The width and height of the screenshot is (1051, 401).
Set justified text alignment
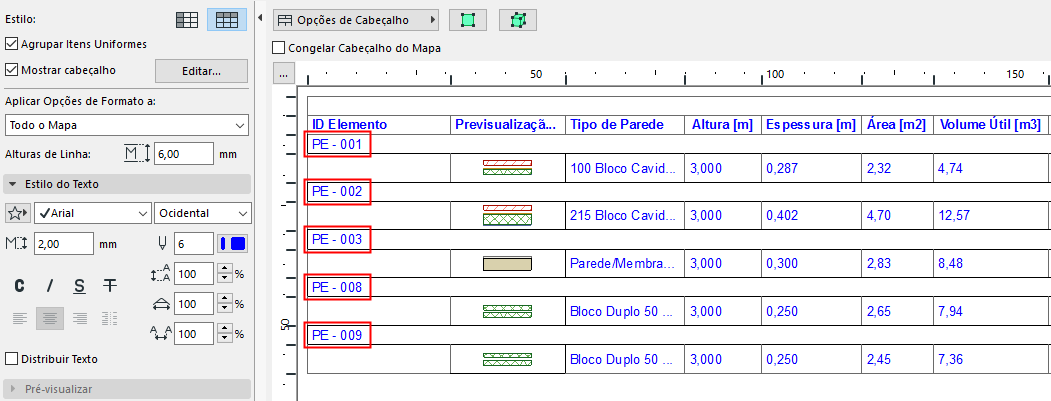point(110,318)
